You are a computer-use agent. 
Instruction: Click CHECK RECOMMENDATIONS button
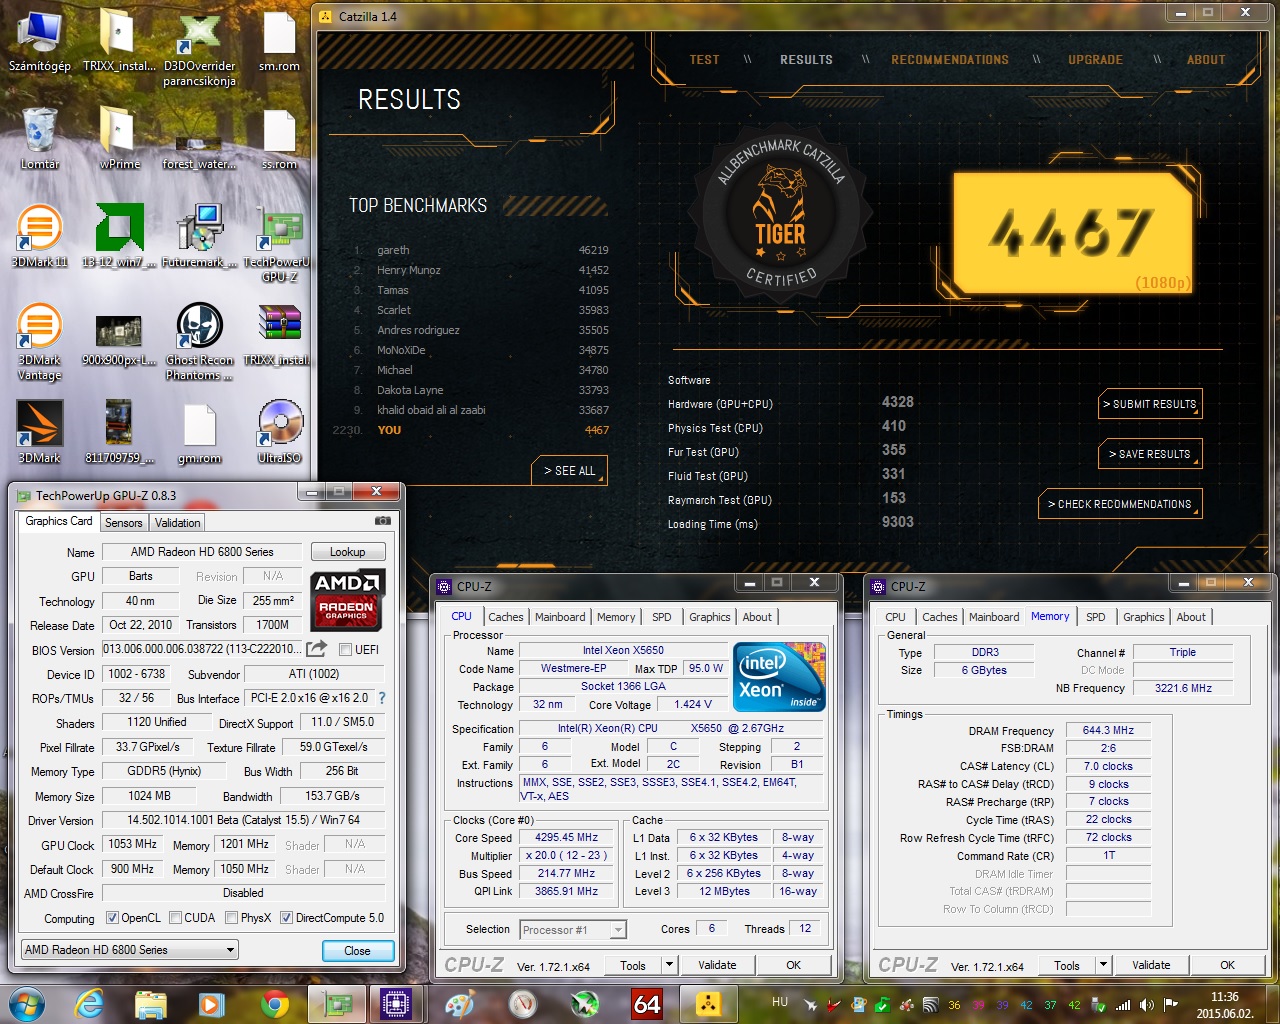tap(1120, 504)
